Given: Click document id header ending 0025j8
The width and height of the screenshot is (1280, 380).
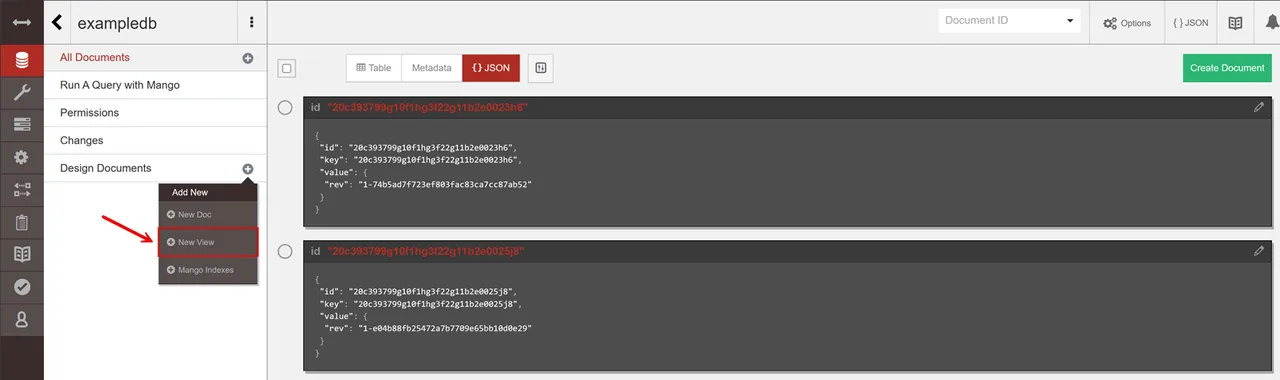Looking at the screenshot, I should coord(427,251).
